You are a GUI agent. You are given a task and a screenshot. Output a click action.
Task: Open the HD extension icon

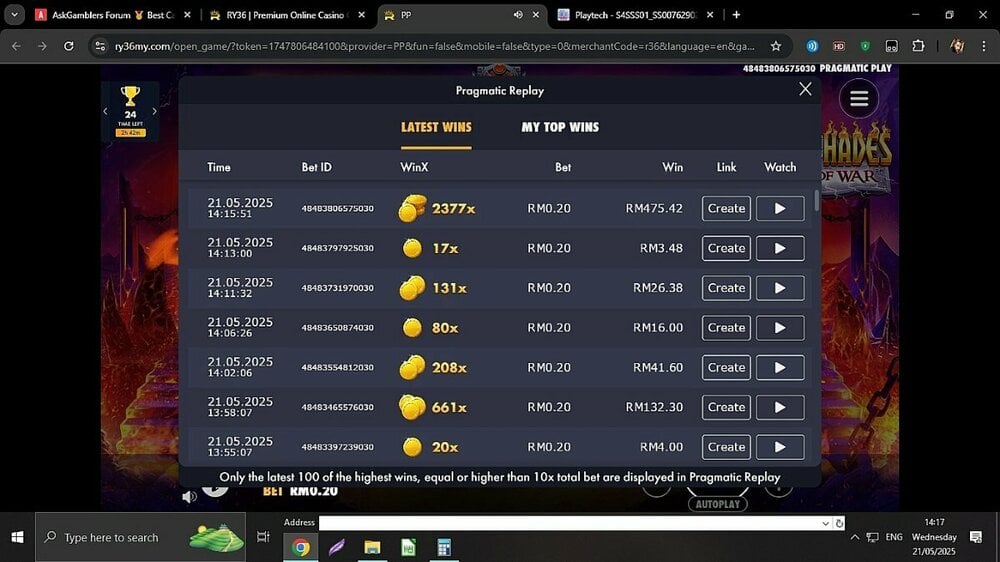pyautogui.click(x=839, y=46)
